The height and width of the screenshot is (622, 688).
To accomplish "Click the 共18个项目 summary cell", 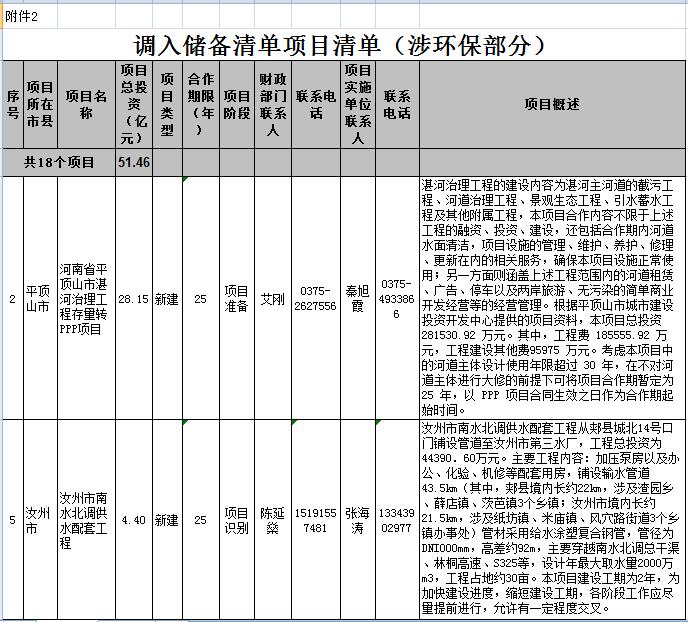I will (59, 162).
